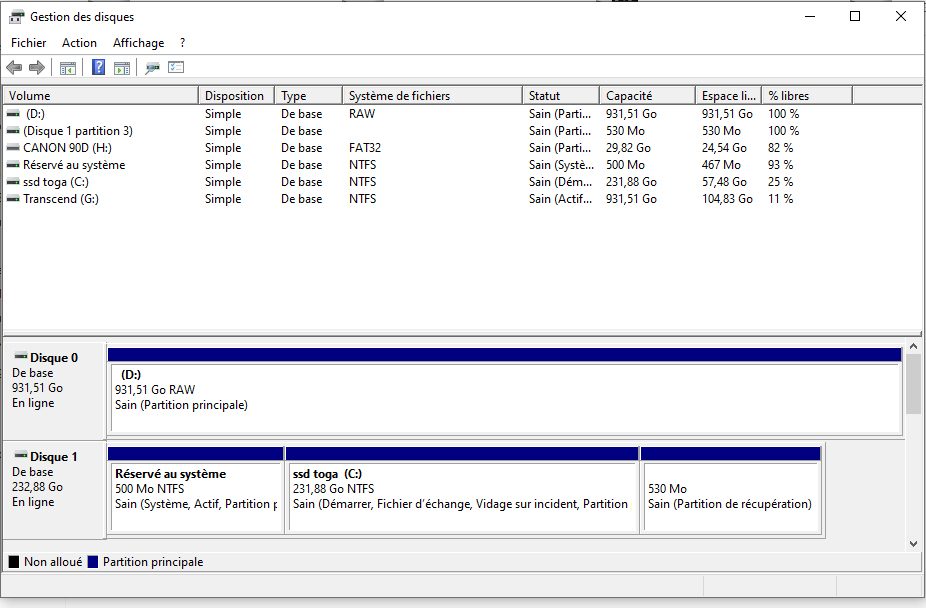Click the drive icon of the (D:) volume row
The image size is (926, 608).
13,114
